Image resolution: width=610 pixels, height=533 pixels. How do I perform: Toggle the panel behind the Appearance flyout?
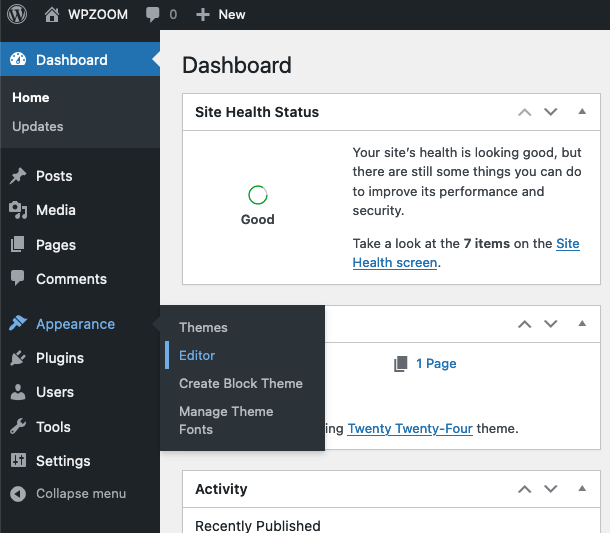pyautogui.click(x=582, y=323)
